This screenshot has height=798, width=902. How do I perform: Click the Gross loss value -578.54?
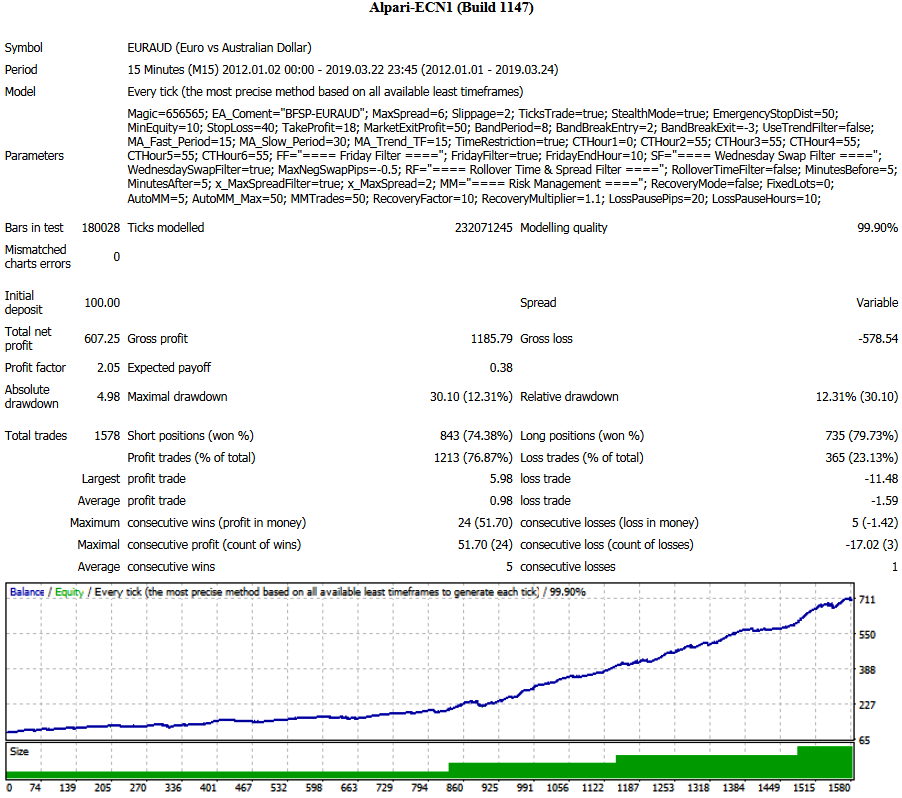pos(878,339)
